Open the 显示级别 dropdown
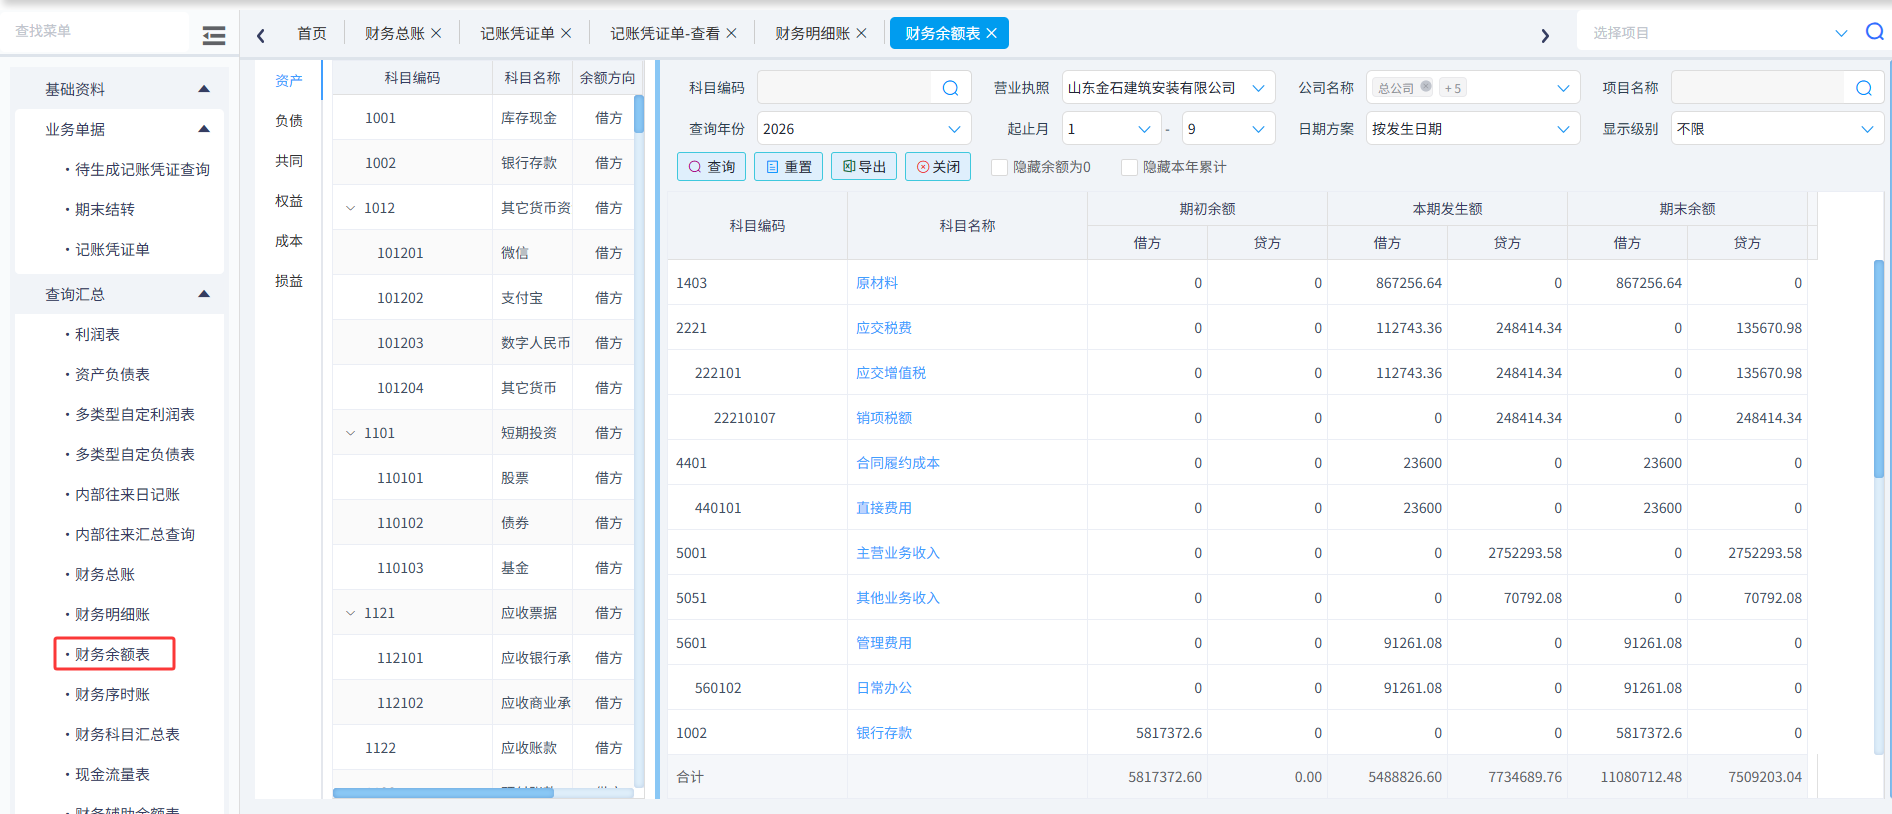This screenshot has width=1892, height=814. 1777,129
